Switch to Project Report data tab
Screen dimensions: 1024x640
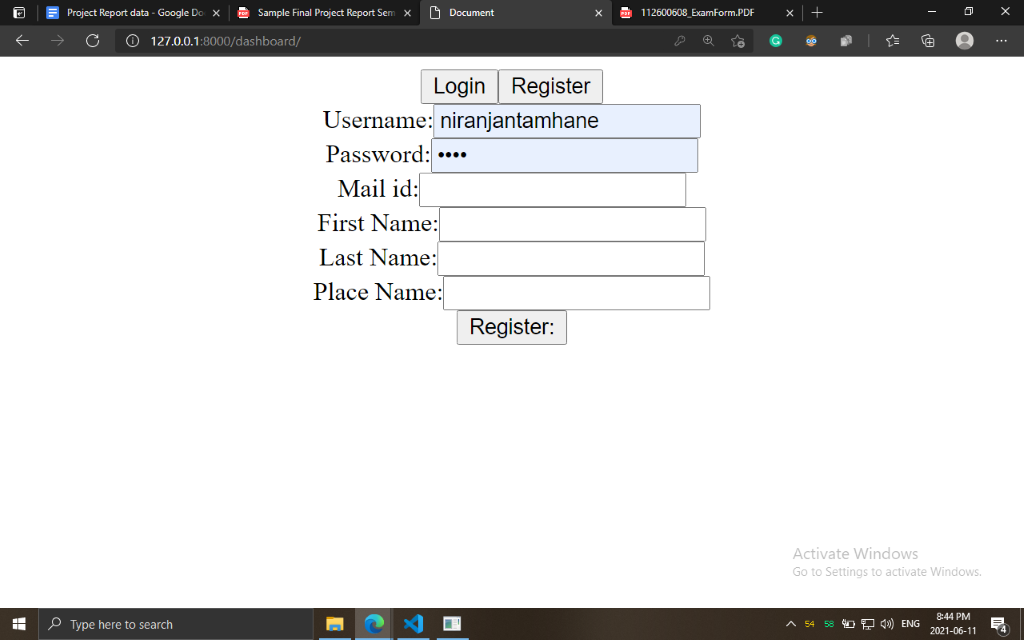(x=130, y=13)
